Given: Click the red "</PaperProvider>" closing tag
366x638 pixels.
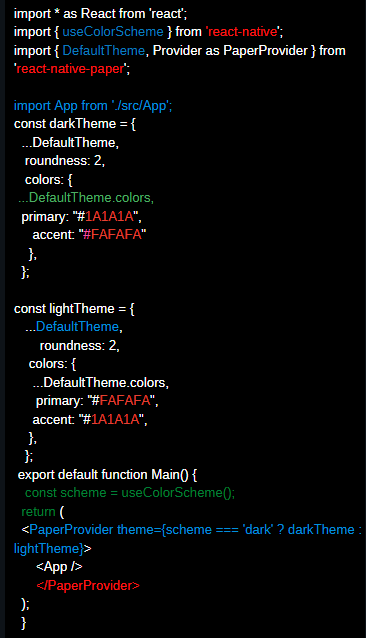Looking at the screenshot, I should click(x=88, y=586).
